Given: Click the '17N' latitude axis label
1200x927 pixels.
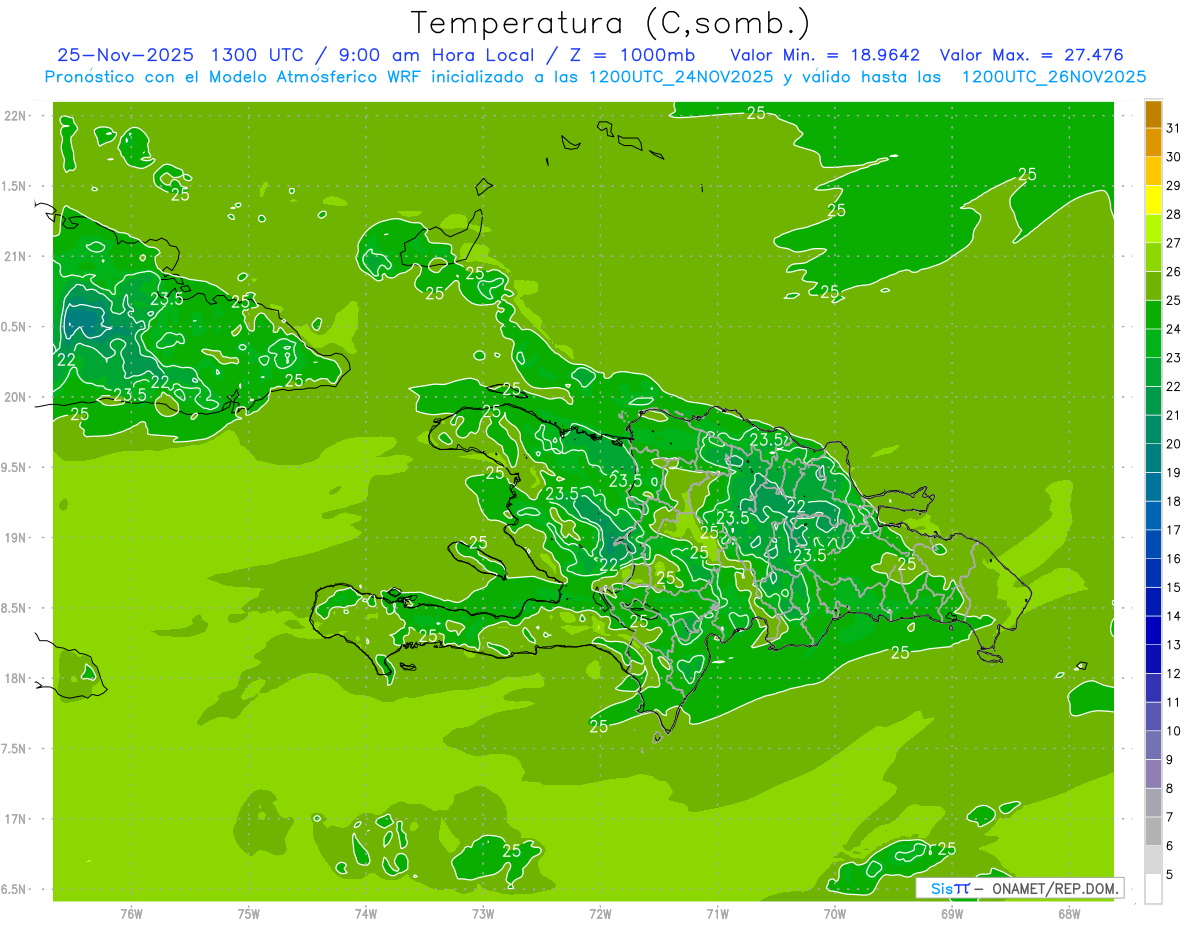Looking at the screenshot, I should tap(16, 819).
